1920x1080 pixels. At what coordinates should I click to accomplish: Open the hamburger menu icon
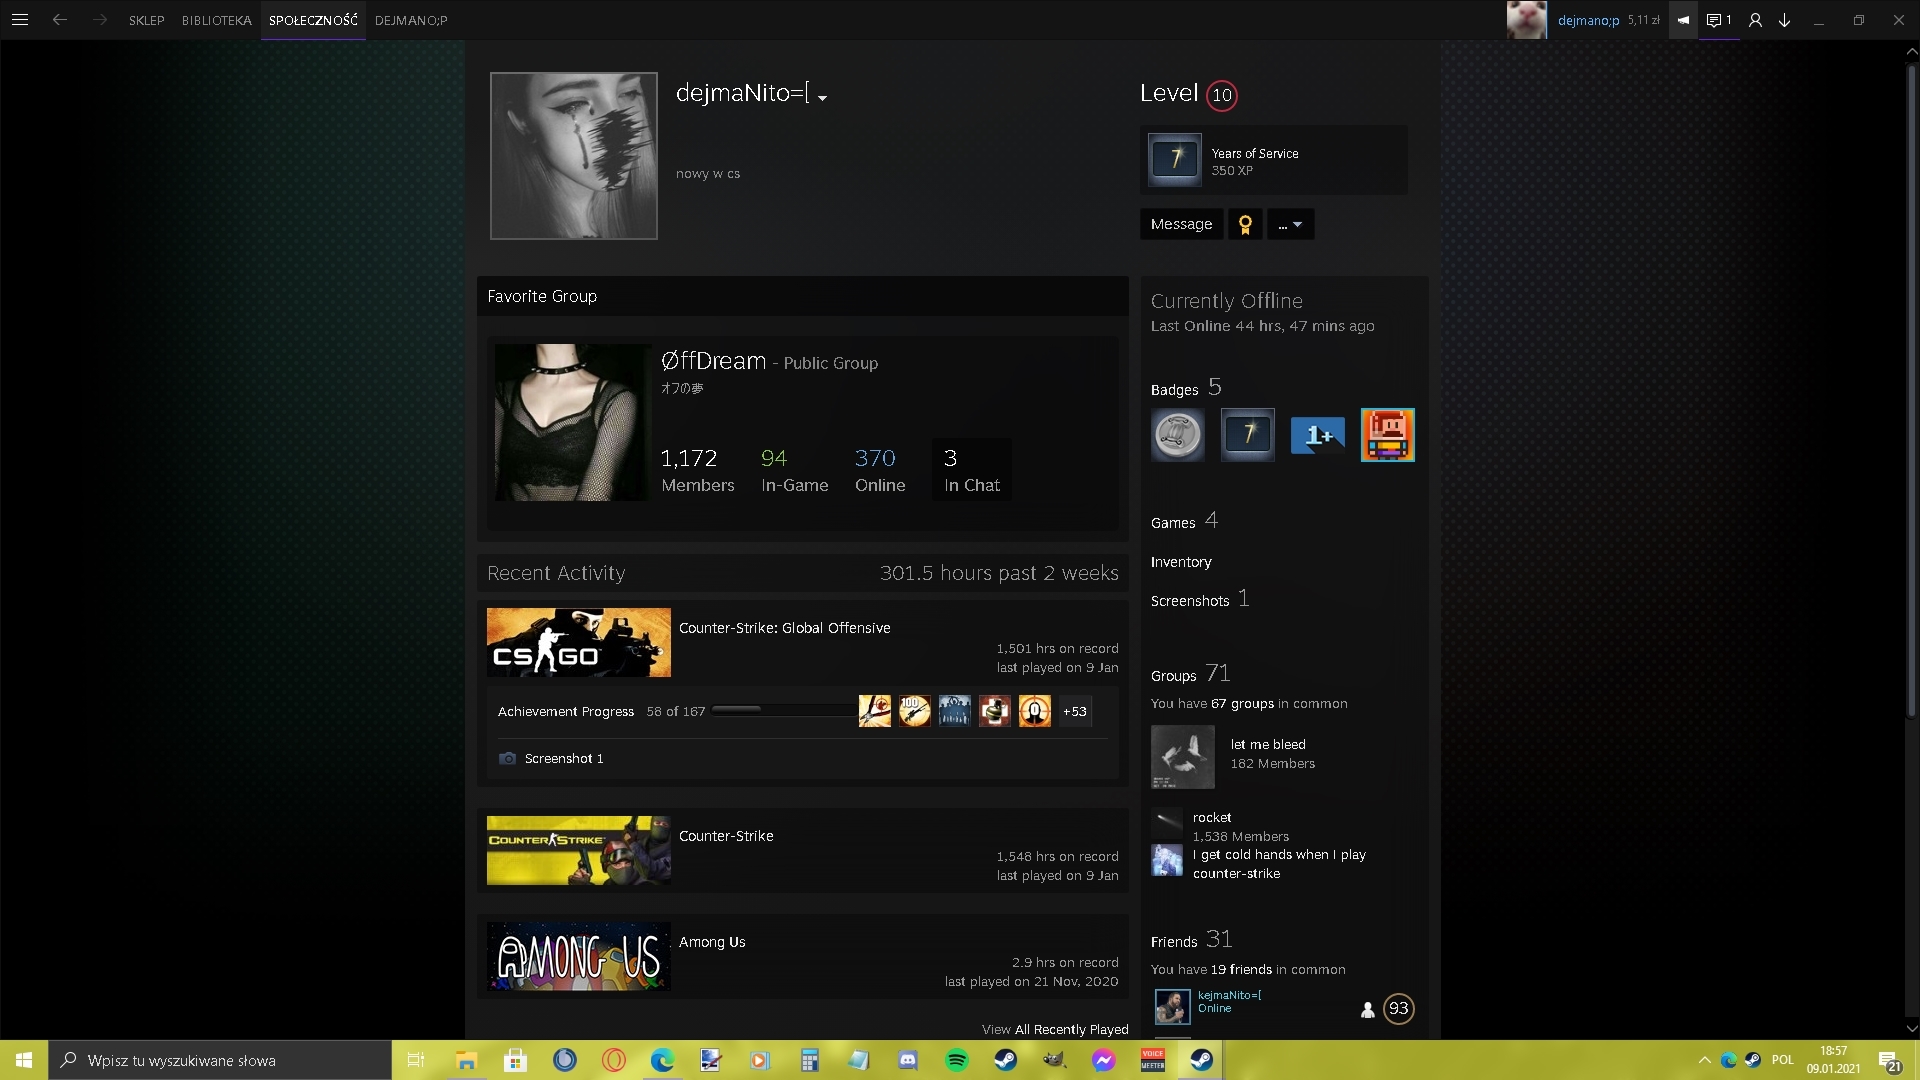(x=20, y=20)
